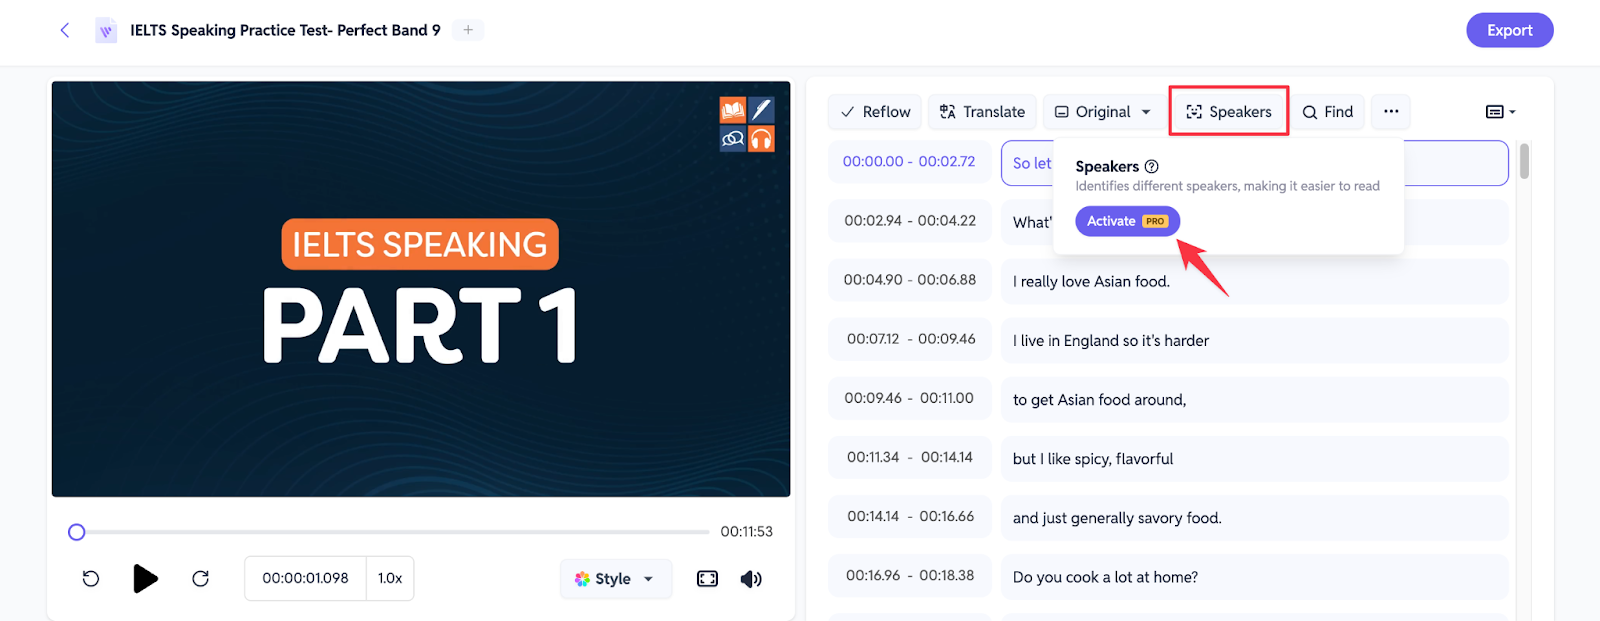Screen dimensions: 1600x621
Task: Open the Translate tool
Action: tap(982, 112)
